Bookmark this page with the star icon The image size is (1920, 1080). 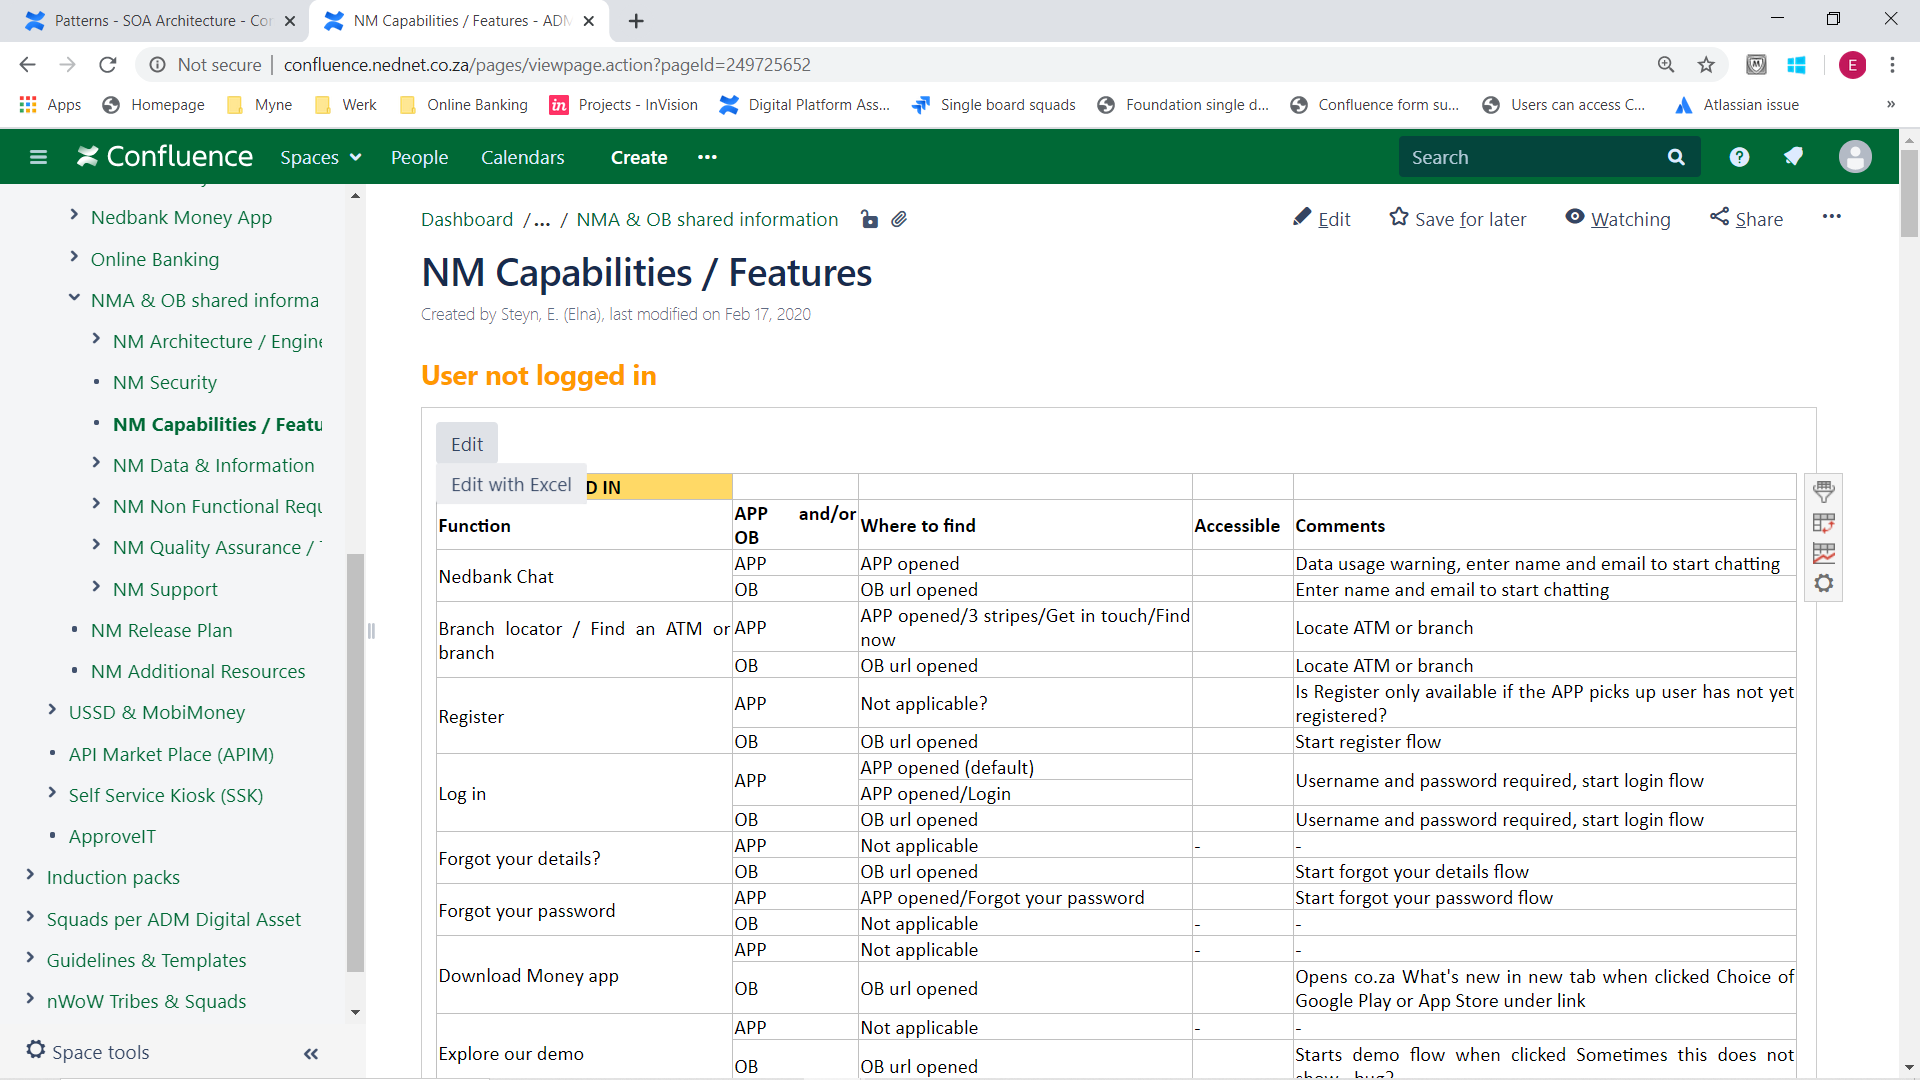point(1706,65)
